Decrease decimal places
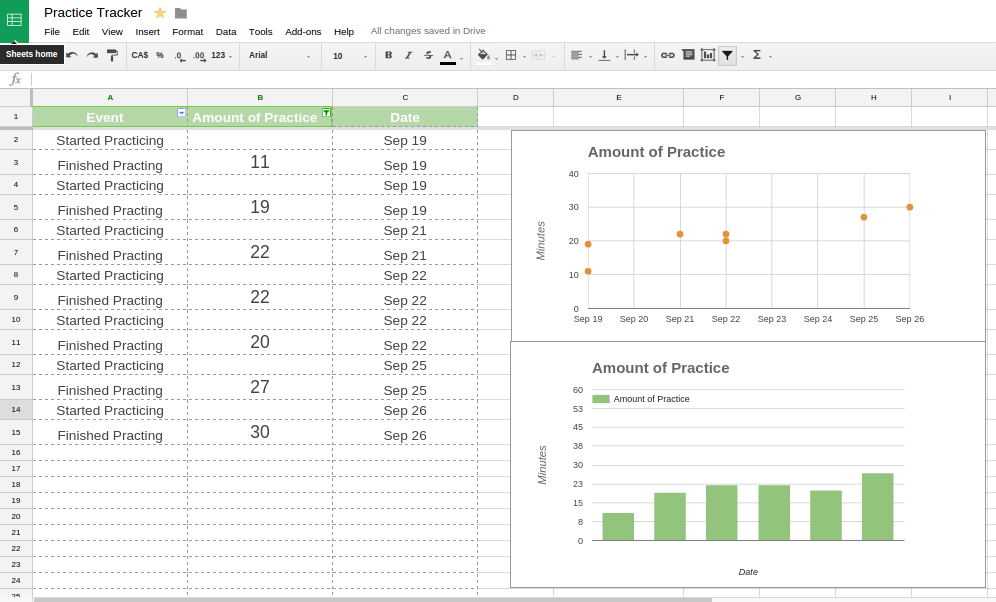The image size is (996, 602). [x=180, y=56]
